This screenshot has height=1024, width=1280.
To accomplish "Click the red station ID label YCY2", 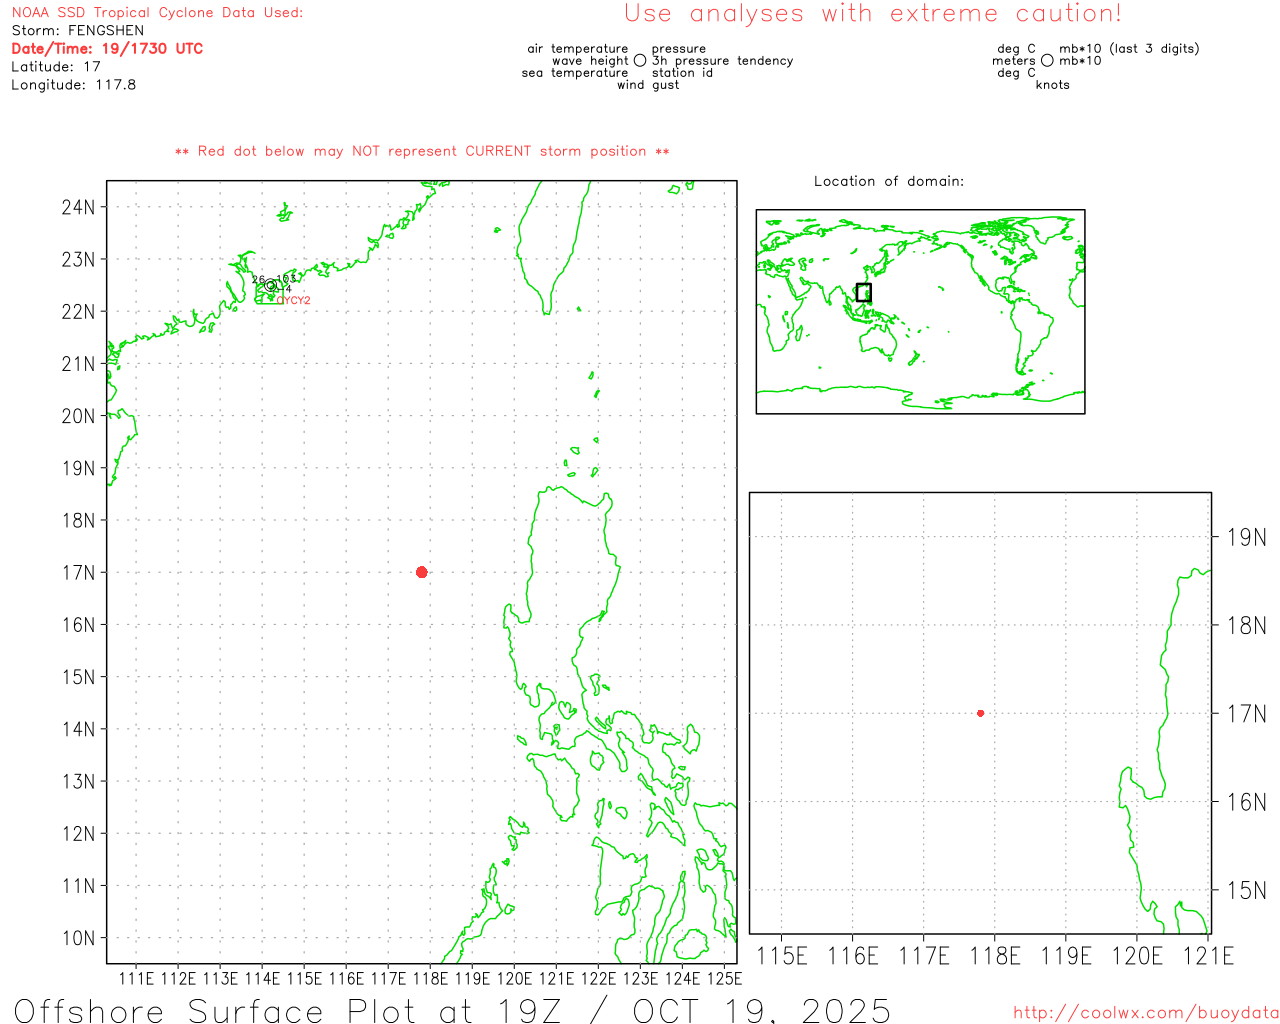I will tap(294, 301).
